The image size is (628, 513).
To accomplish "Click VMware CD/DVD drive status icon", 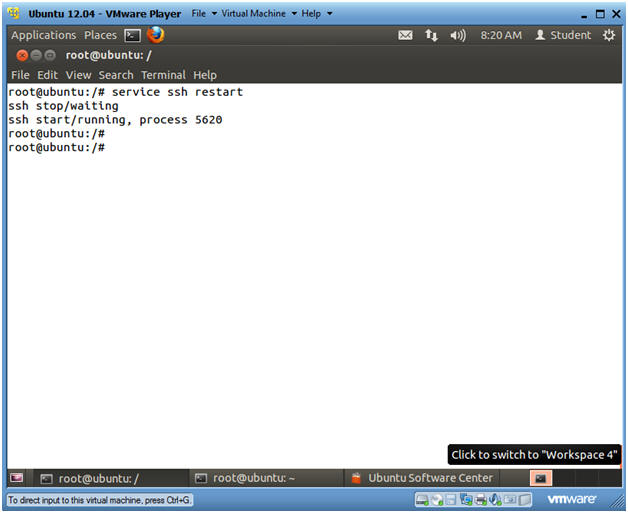I will (437, 499).
